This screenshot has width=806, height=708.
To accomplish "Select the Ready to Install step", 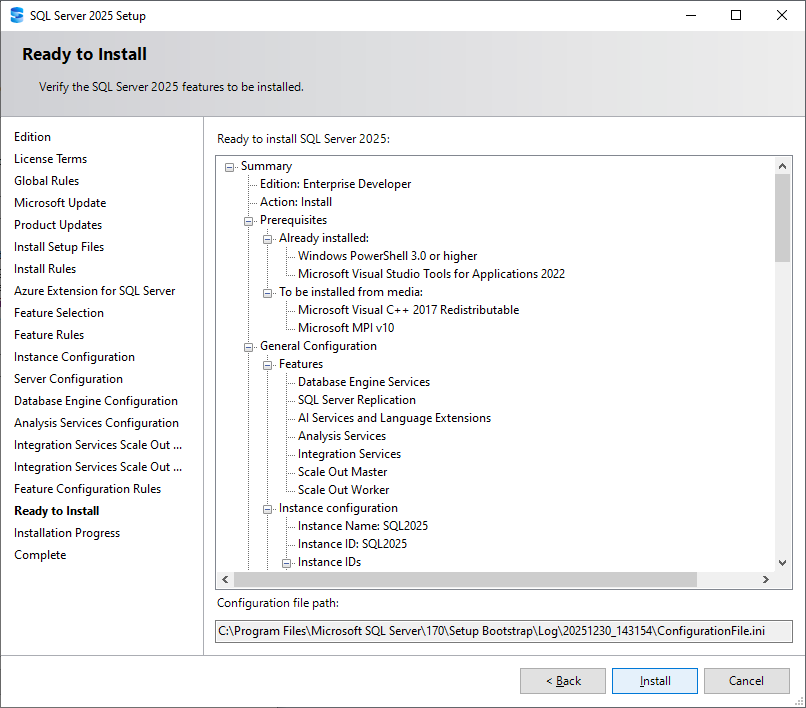I will coord(57,511).
